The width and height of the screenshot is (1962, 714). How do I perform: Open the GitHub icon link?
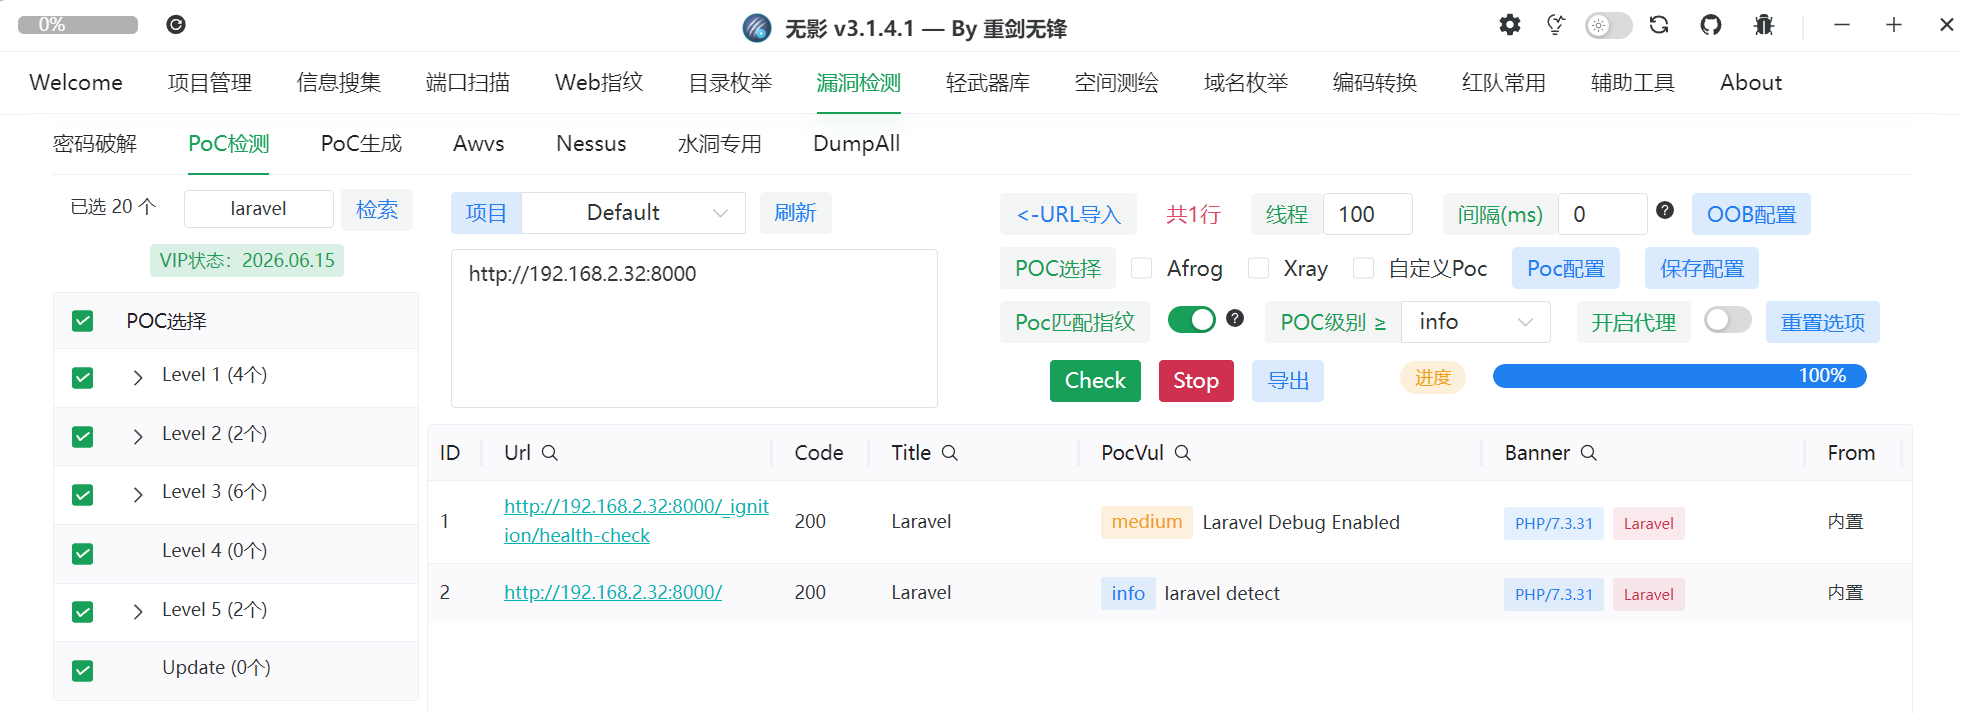1711,25
